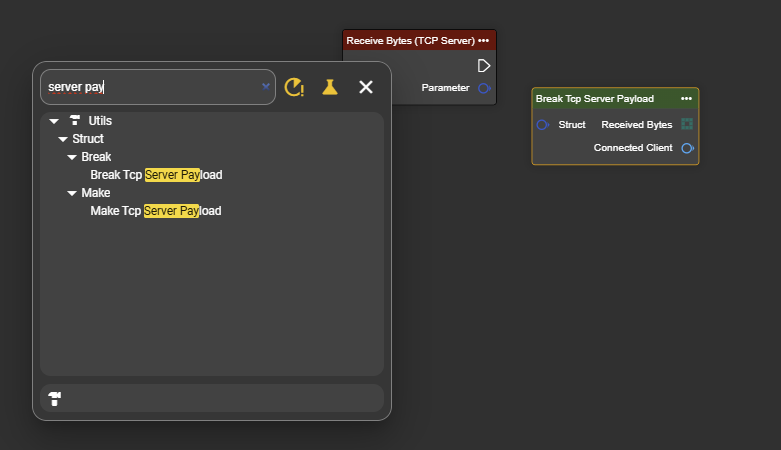Select Break Tcp Server Payload search result
This screenshot has height=450, width=781.
click(x=156, y=175)
